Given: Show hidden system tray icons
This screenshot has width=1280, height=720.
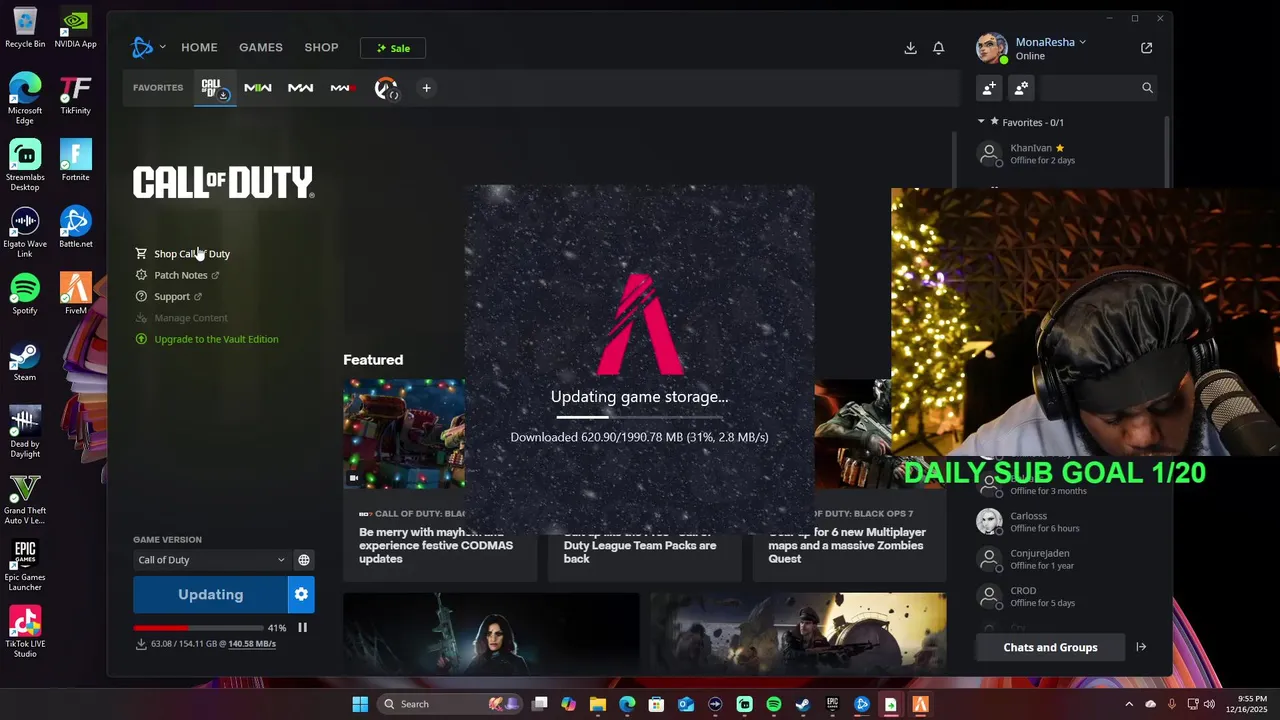Looking at the screenshot, I should coord(1129,704).
